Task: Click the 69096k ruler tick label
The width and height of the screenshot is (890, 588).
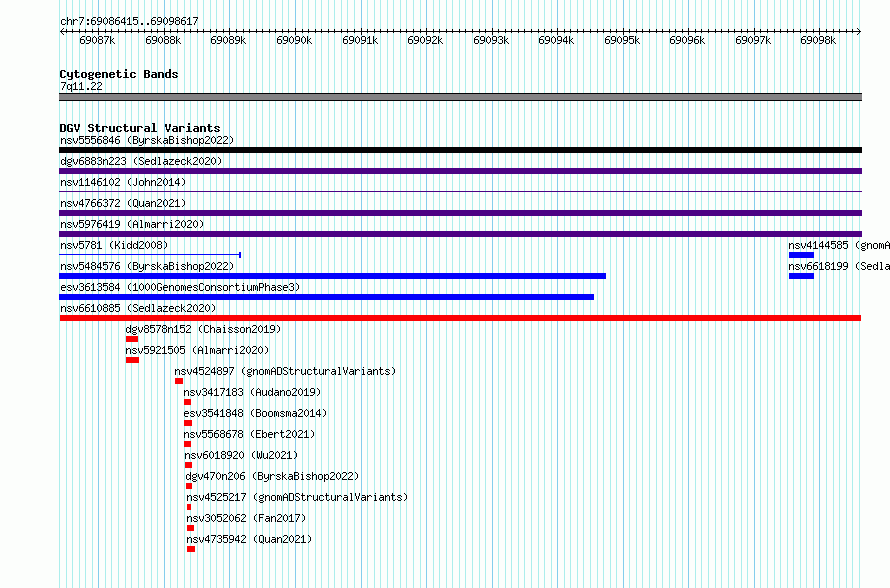Action: (687, 40)
